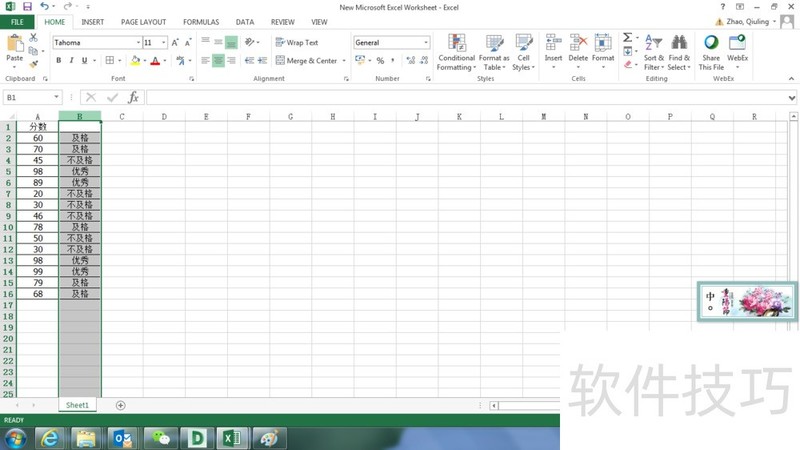Open the Tahoma font name dropdown

click(x=138, y=42)
